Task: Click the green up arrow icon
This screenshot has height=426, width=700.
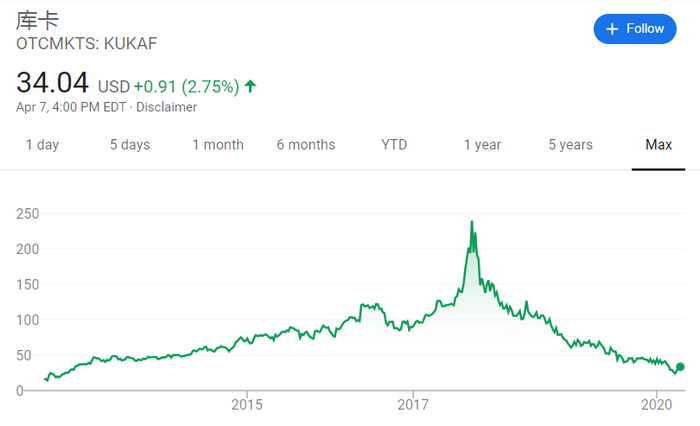Action: tap(250, 86)
